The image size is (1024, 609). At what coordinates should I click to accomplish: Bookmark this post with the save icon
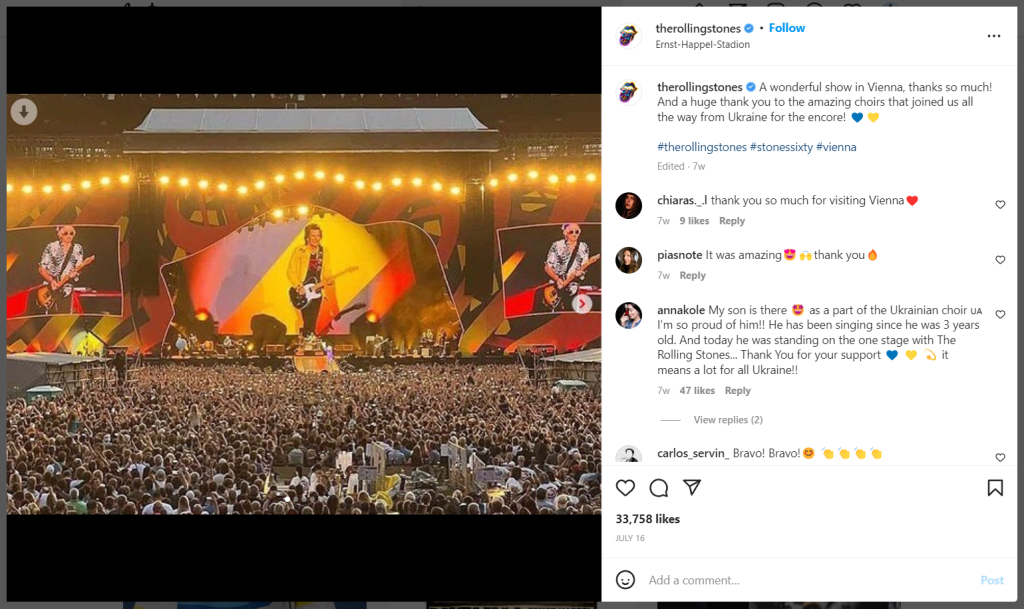995,488
